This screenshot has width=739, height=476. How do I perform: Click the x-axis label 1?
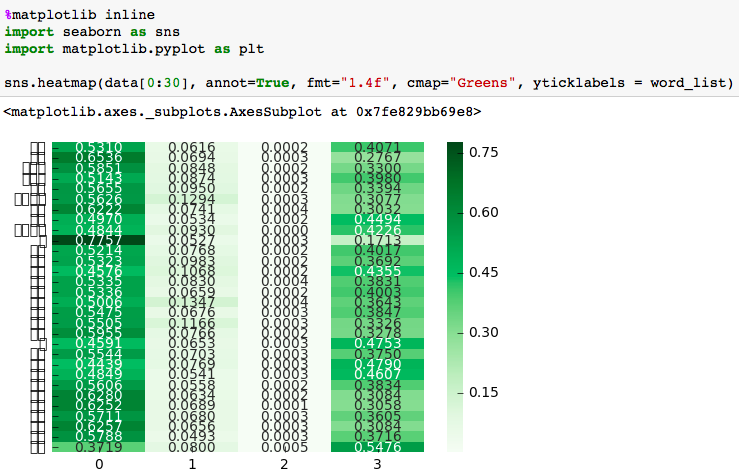point(191,465)
